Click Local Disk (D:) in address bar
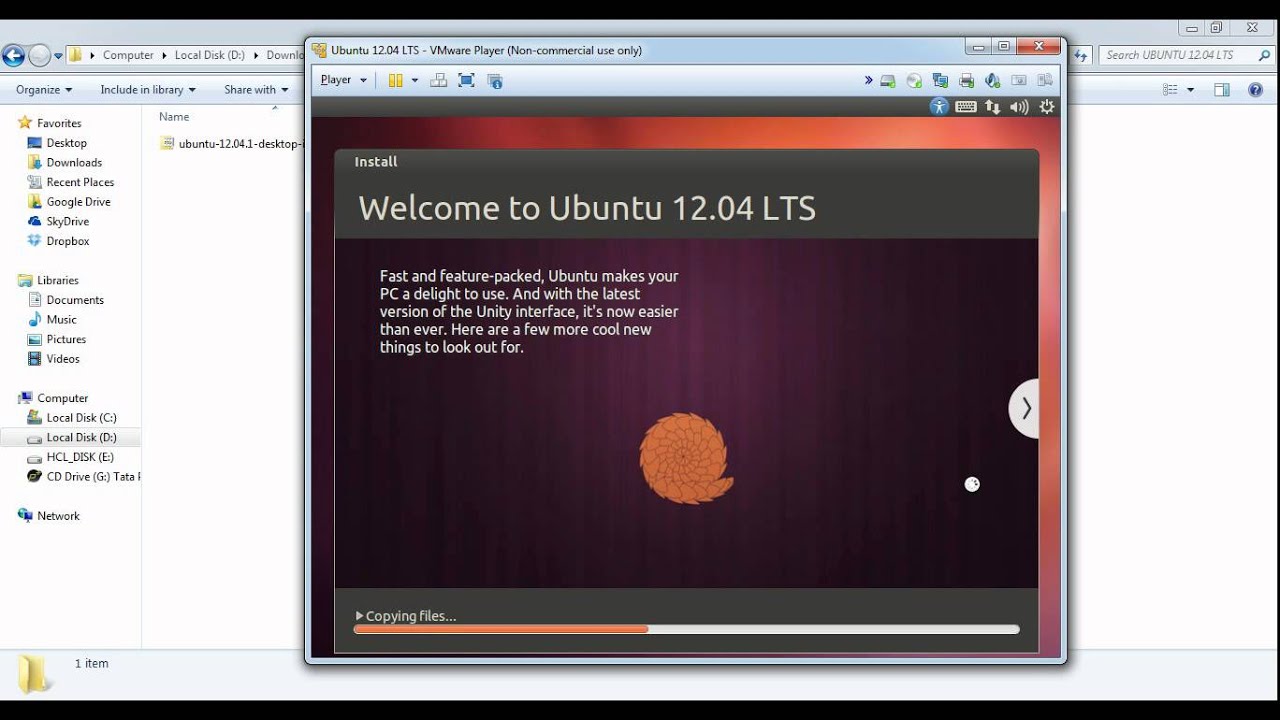The height and width of the screenshot is (720, 1280). tap(209, 55)
